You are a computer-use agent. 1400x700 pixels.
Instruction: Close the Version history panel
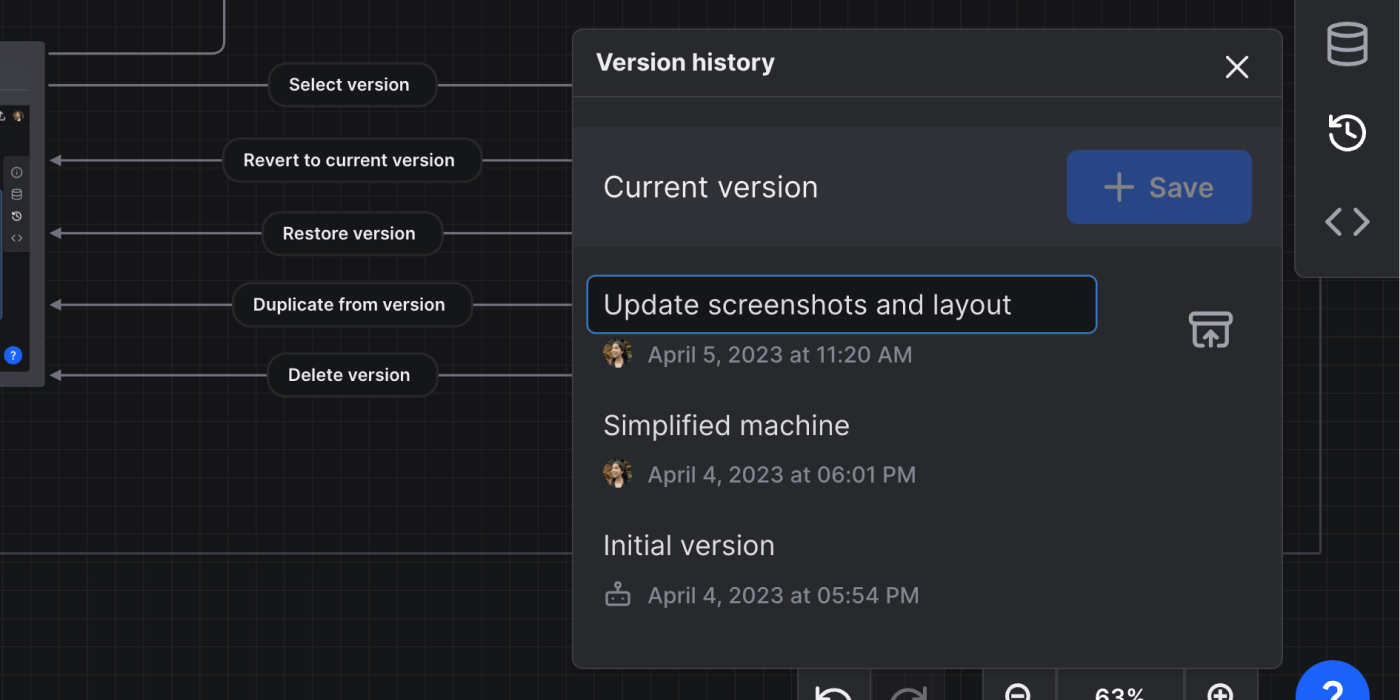[x=1237, y=67]
